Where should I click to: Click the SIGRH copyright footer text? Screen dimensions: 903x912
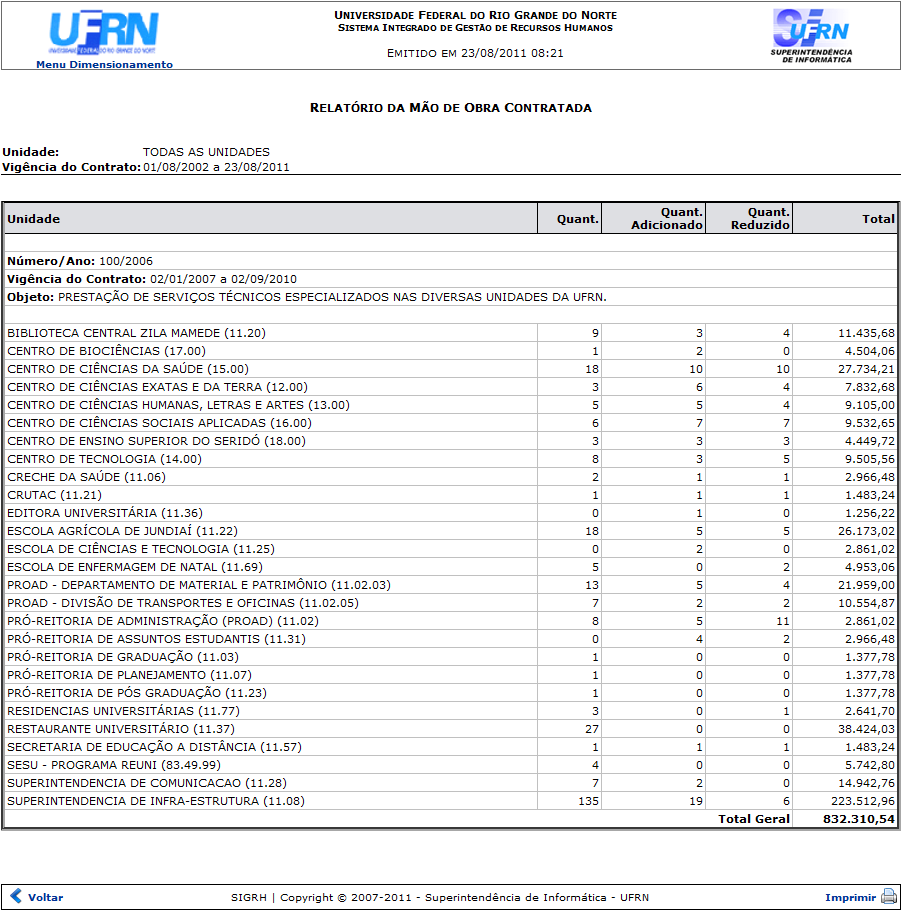[x=440, y=897]
